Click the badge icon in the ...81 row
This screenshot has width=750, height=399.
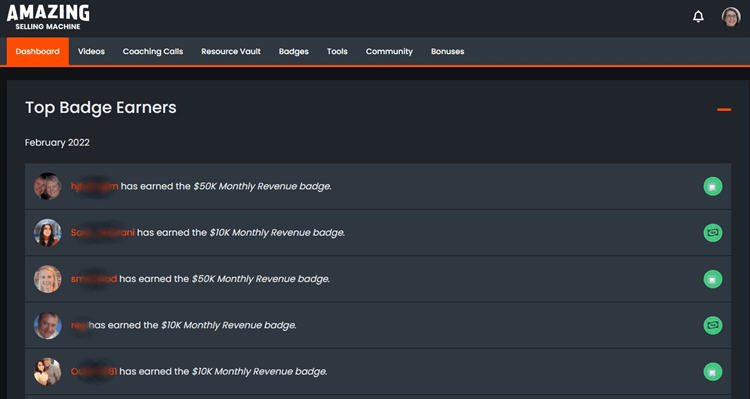coord(713,372)
